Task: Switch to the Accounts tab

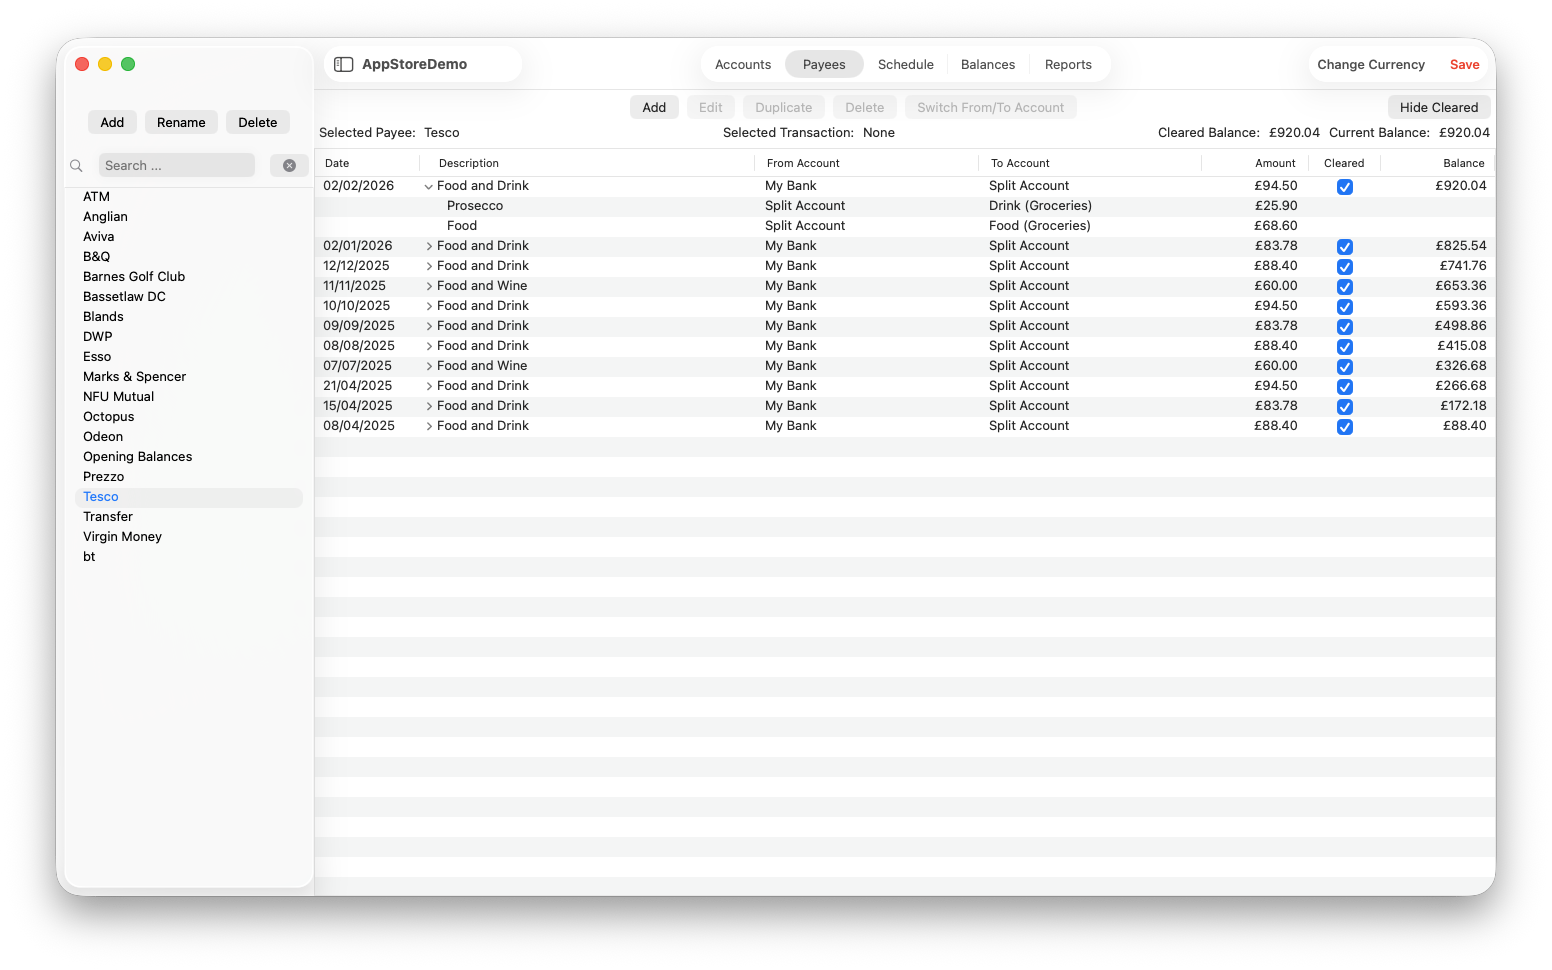Action: click(743, 65)
